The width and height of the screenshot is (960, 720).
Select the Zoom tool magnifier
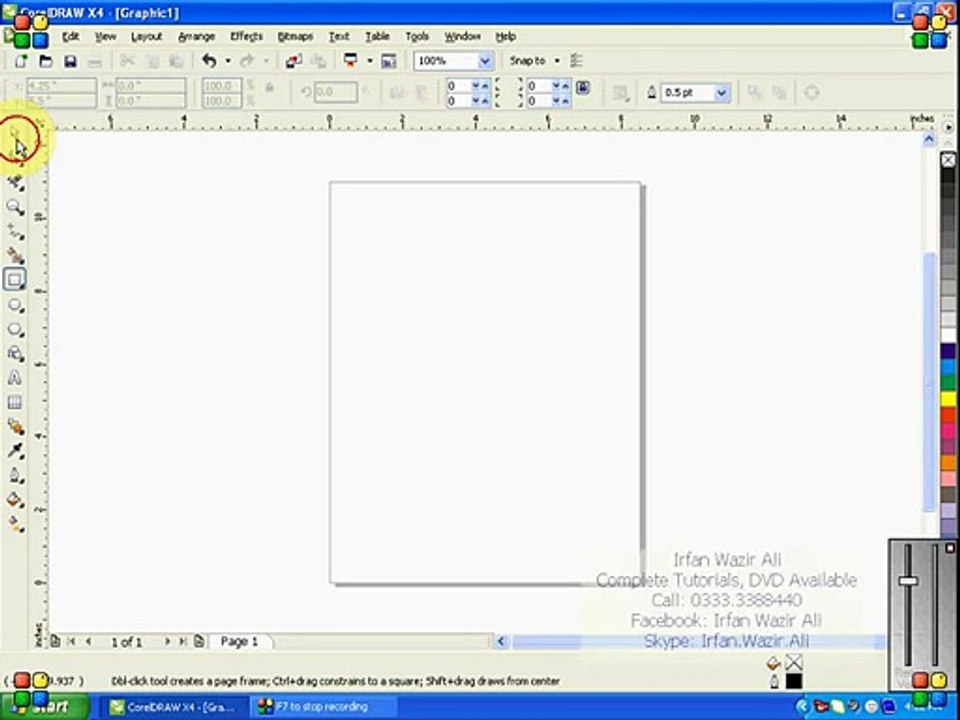15,207
